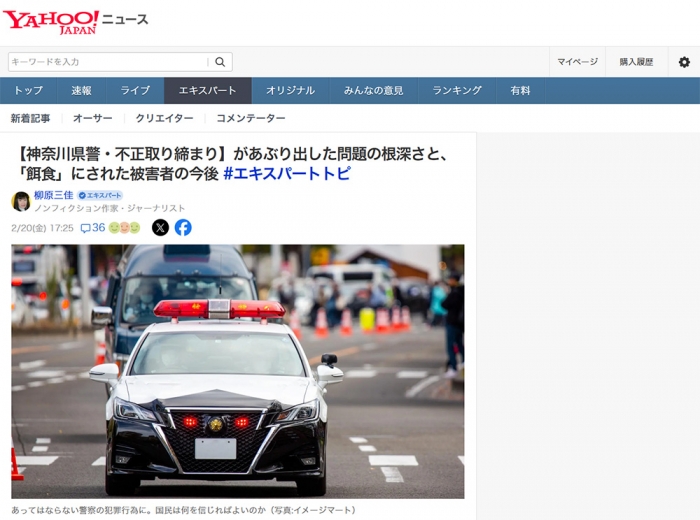700x520 pixels.
Task: Open the comment bubble icon with 36
Action: [92, 228]
